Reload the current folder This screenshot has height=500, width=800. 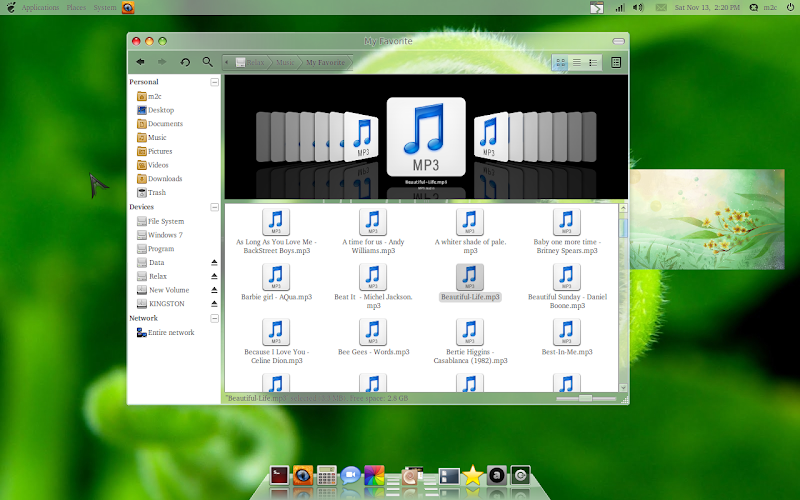tap(185, 62)
